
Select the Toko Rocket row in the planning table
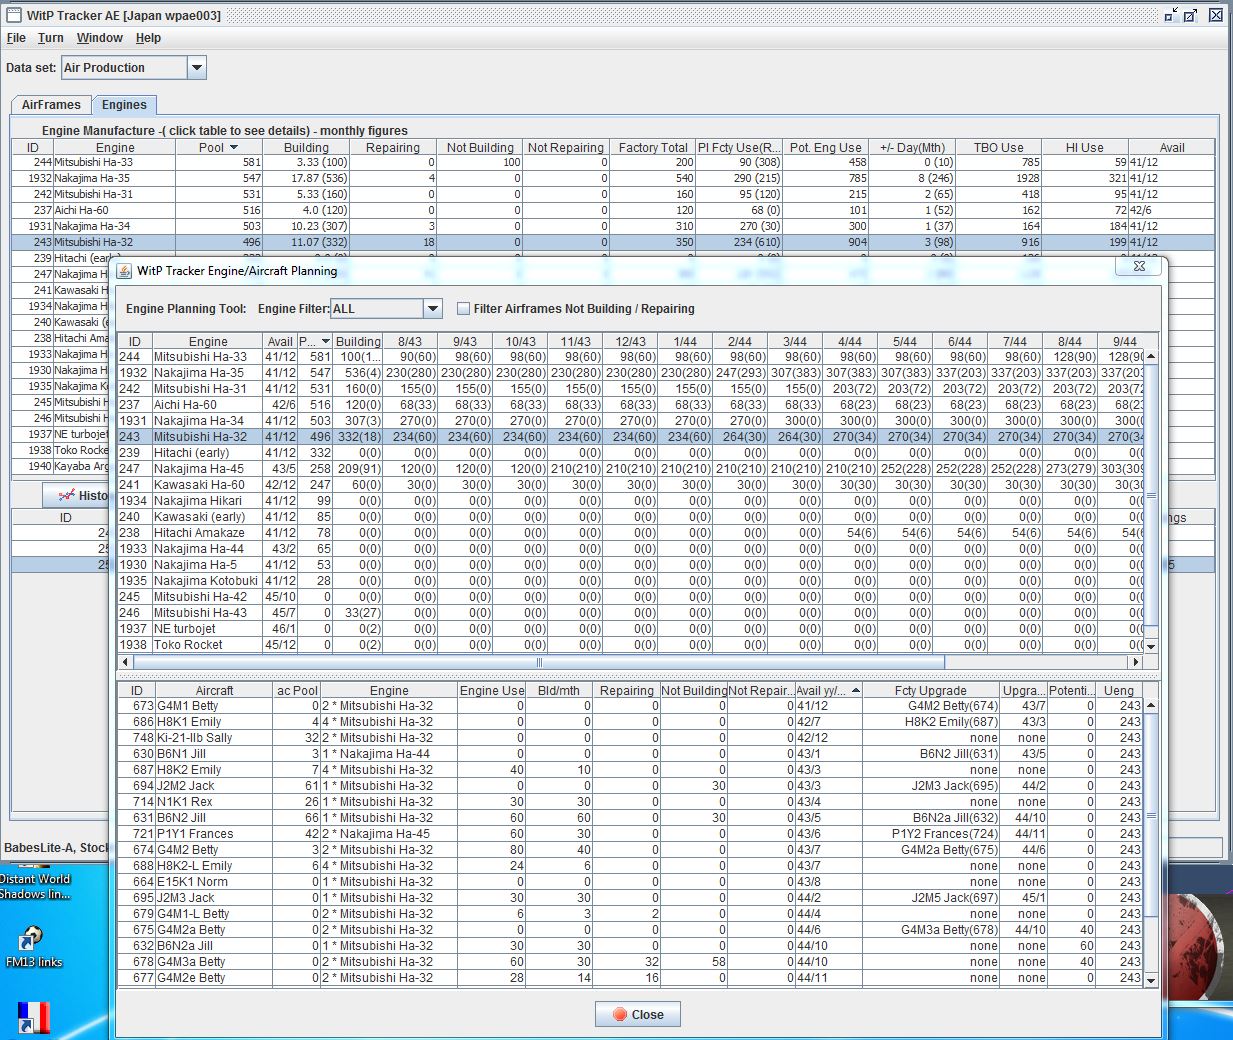[x=630, y=645]
